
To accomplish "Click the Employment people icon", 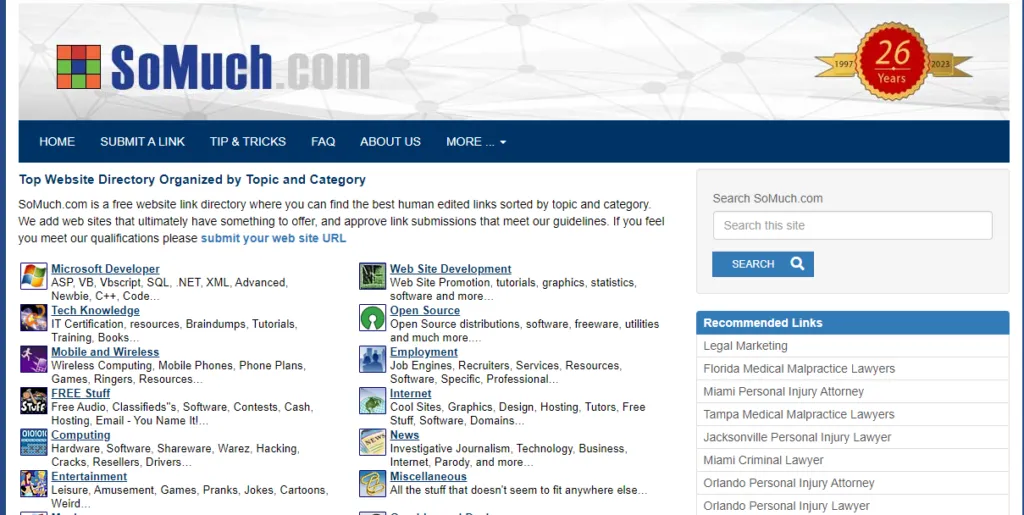I will click(x=372, y=359).
